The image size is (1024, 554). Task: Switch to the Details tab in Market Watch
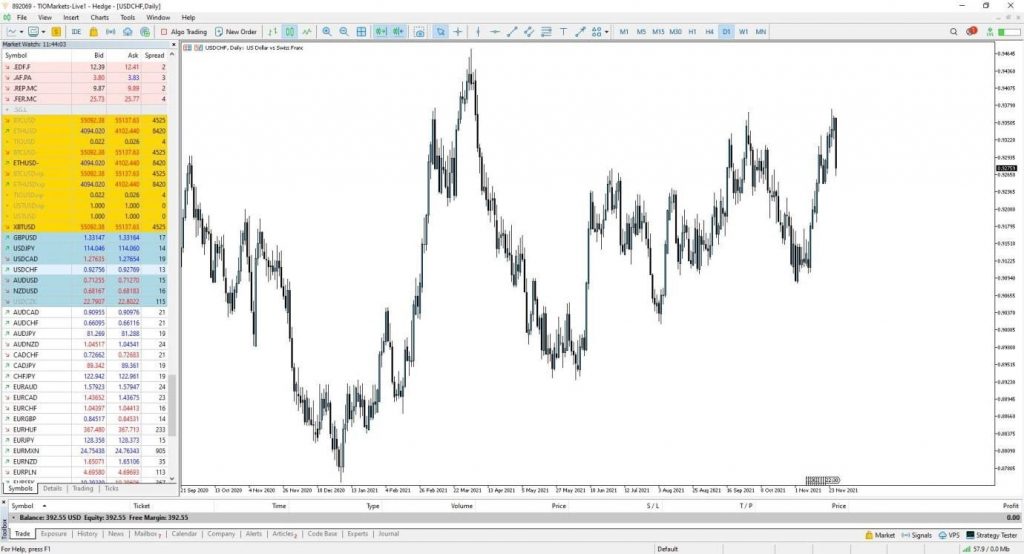coord(52,489)
